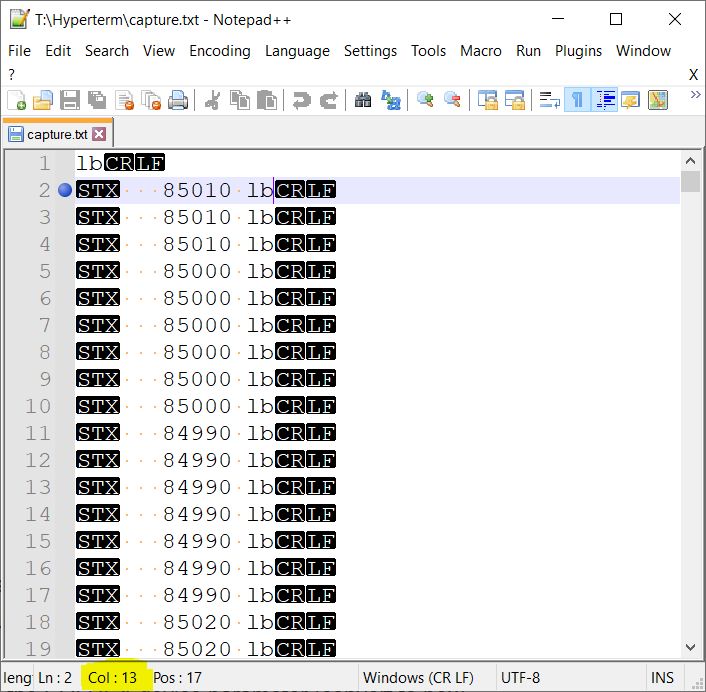This screenshot has height=692, width=706.
Task: Open the Macro menu
Action: [480, 51]
